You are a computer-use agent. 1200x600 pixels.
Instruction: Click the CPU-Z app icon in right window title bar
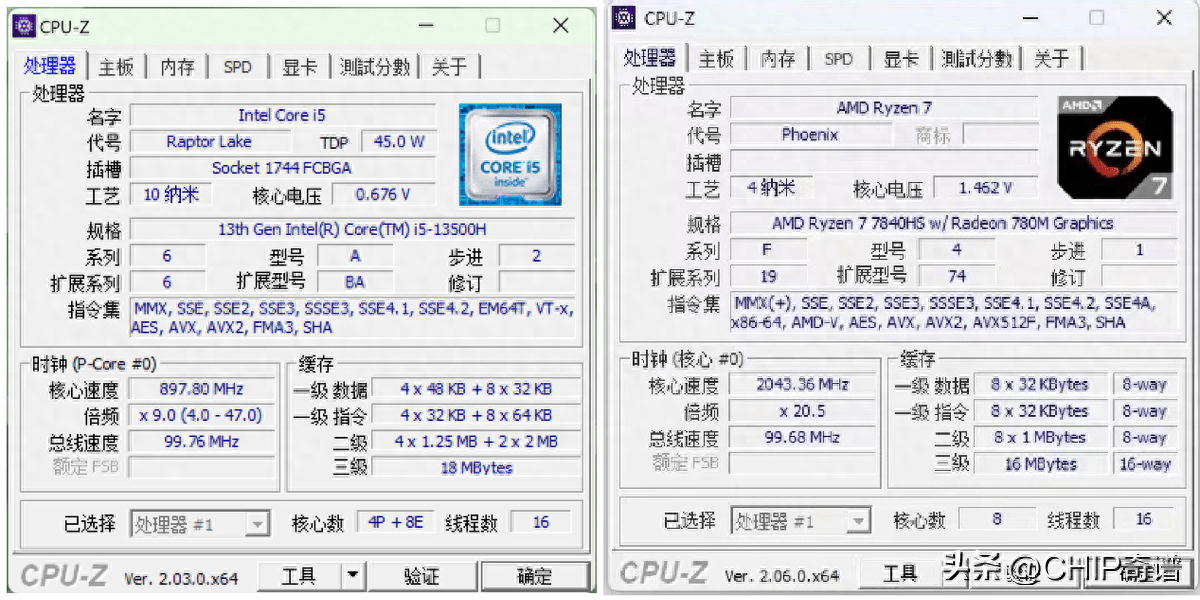626,17
